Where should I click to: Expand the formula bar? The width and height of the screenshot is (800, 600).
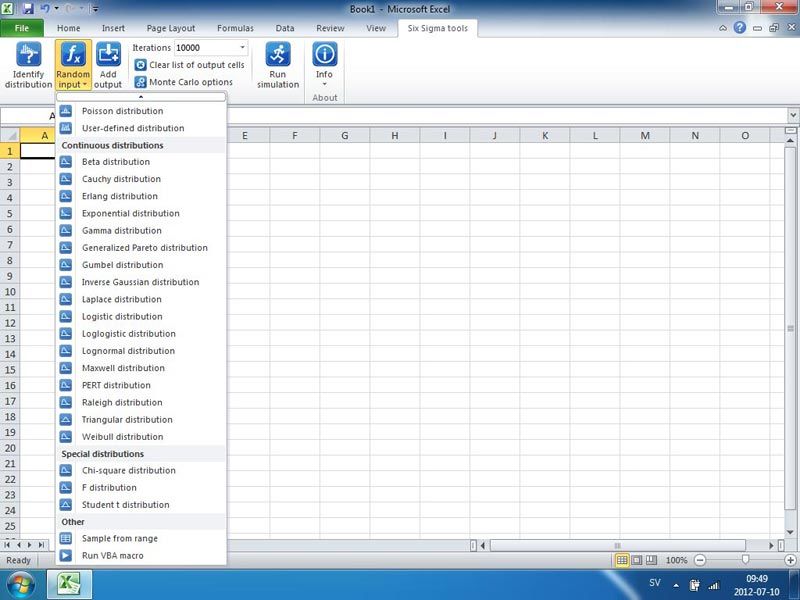pyautogui.click(x=793, y=115)
